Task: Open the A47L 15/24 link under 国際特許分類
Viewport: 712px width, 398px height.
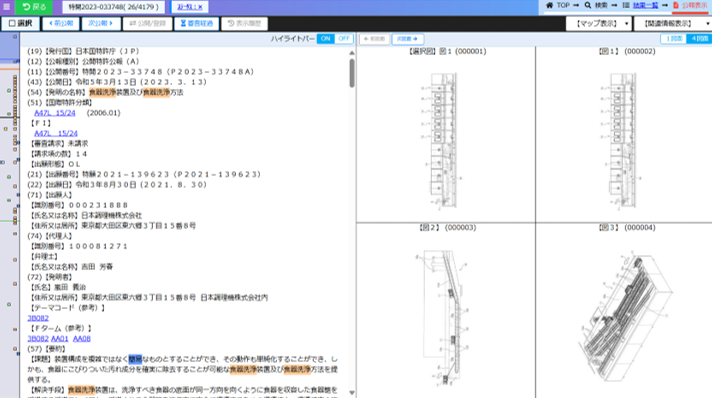Action: point(55,113)
